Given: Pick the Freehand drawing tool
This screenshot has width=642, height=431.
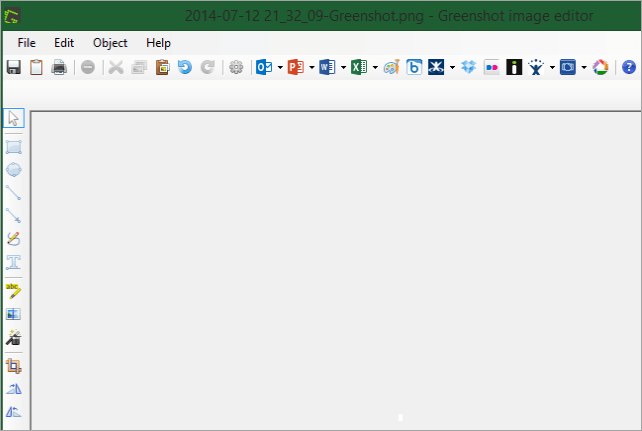Looking at the screenshot, I should click(14, 239).
